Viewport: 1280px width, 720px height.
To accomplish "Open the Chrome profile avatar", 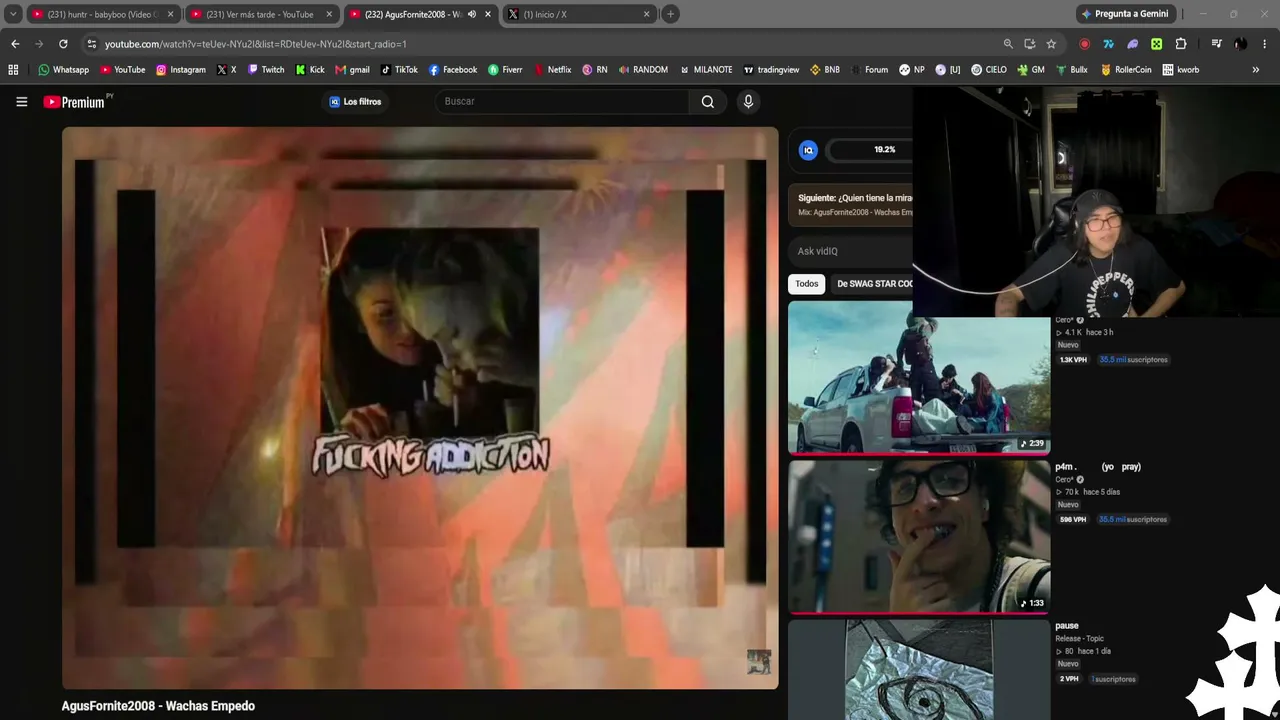I will pos(1240,44).
